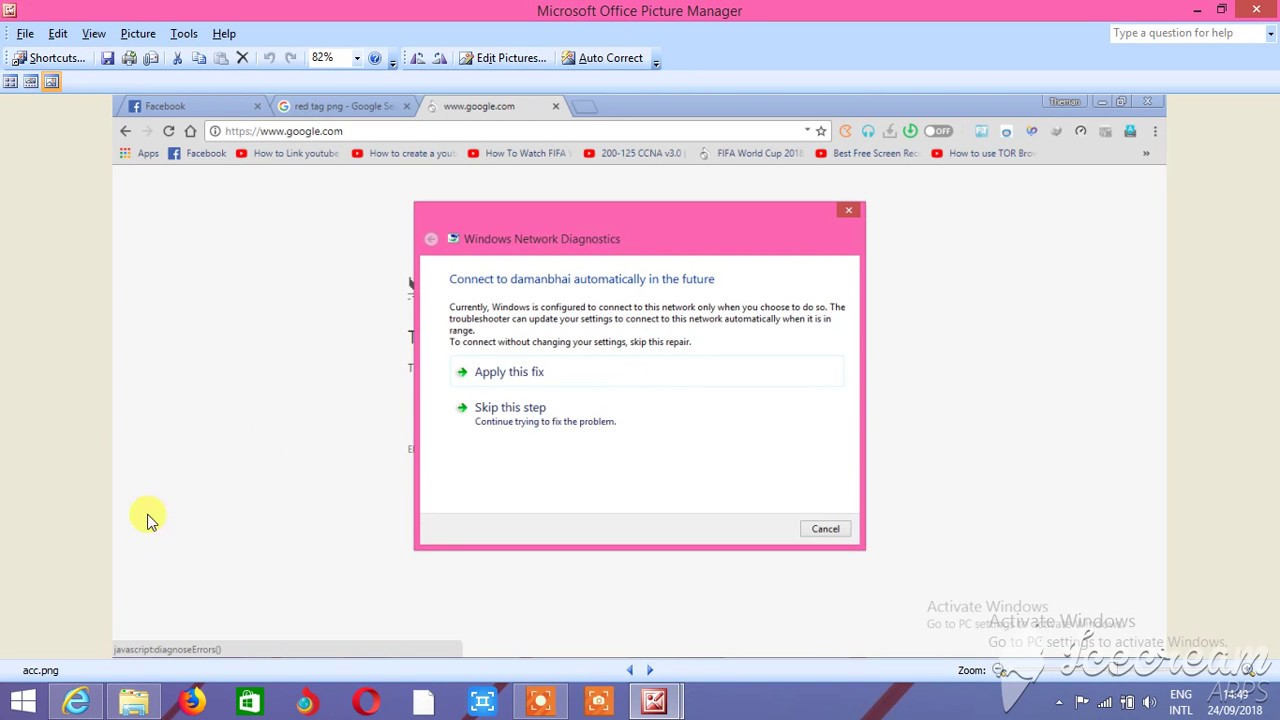The width and height of the screenshot is (1280, 720).
Task: Click the Shortcuts... toolbar button
Action: pyautogui.click(x=49, y=58)
